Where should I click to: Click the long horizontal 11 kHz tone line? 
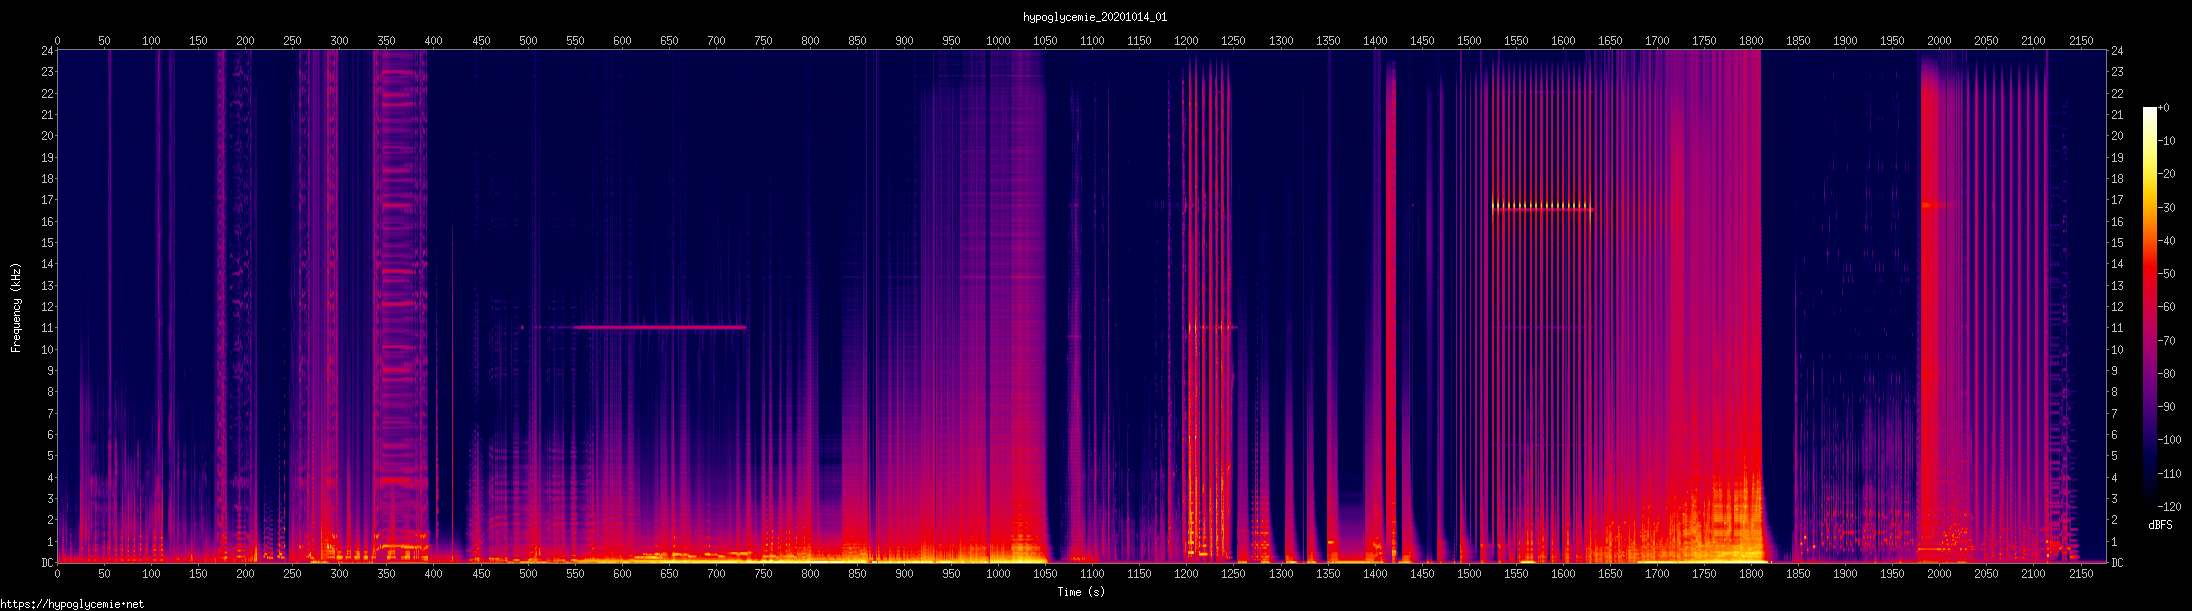(650, 327)
